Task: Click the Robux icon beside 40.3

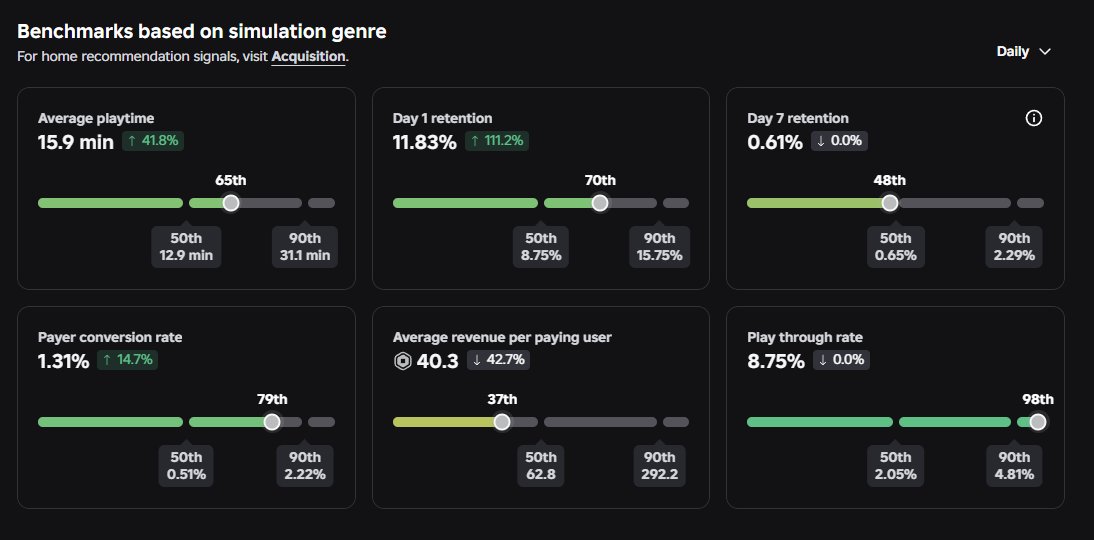Action: coord(403,361)
